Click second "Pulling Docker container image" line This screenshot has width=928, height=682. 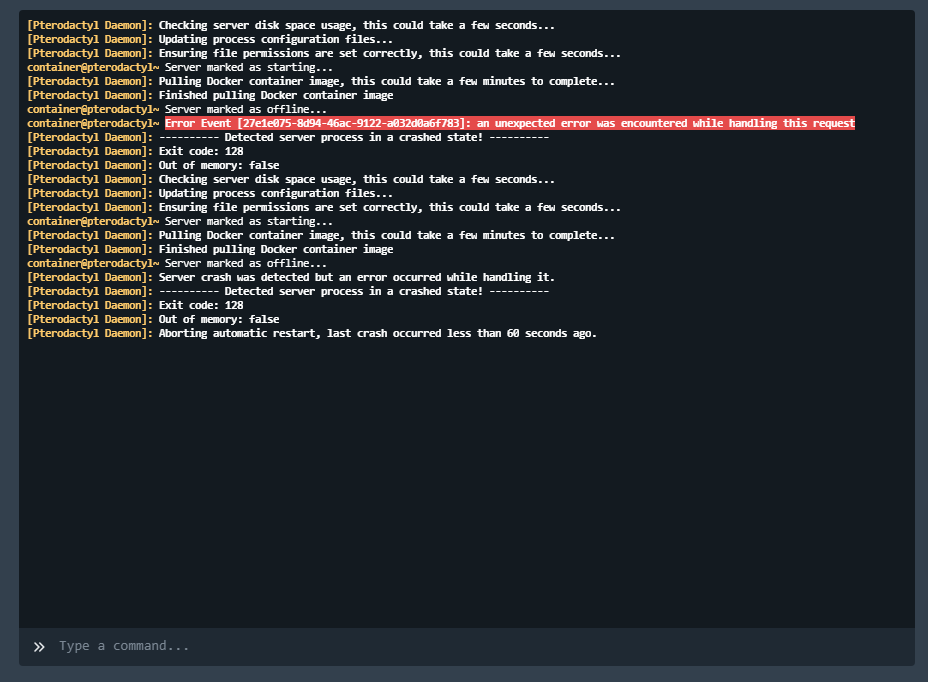tap(321, 235)
